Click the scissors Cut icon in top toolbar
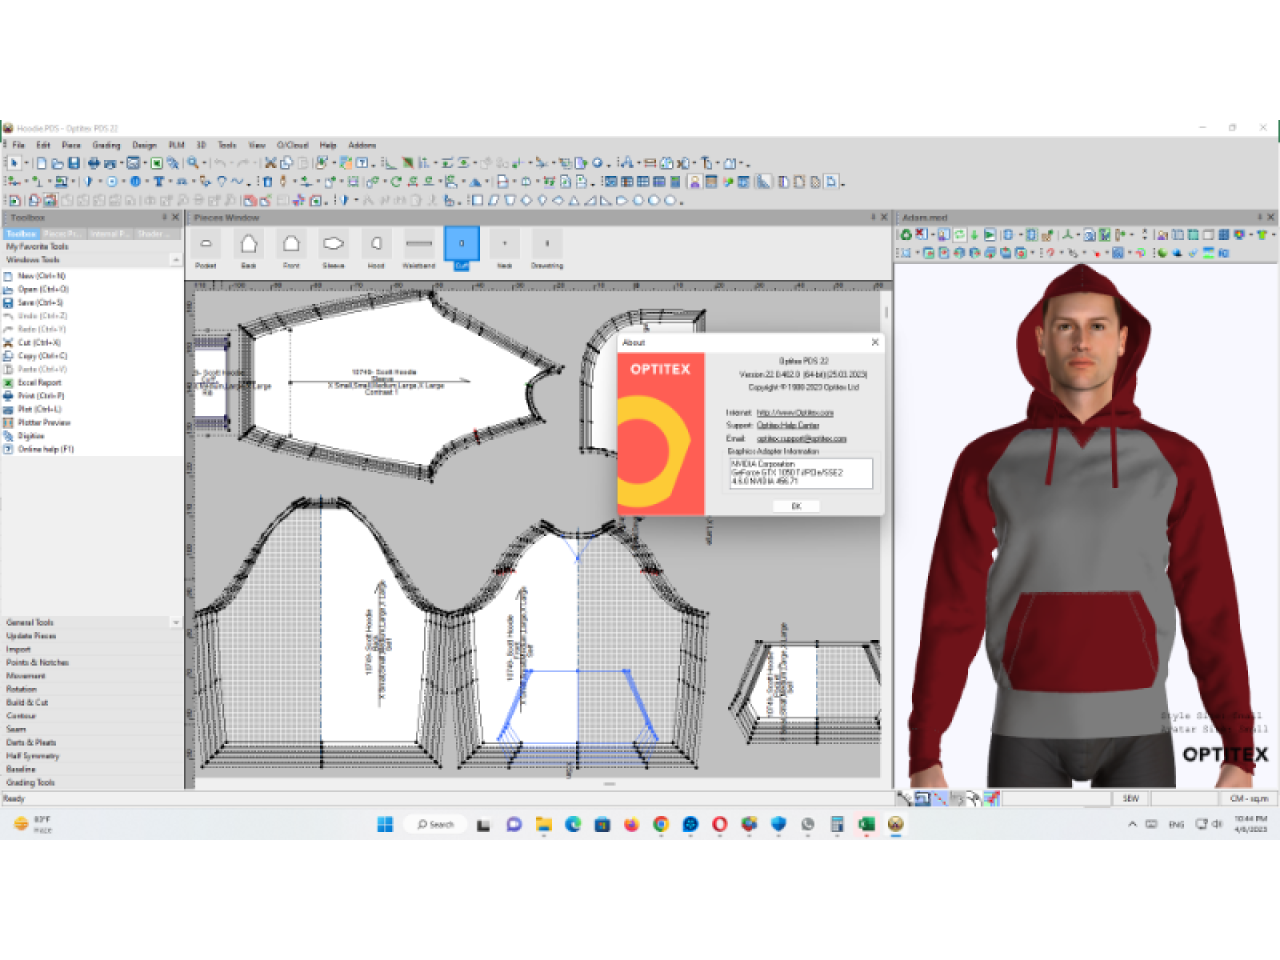Viewport: 1280px width, 960px height. pyautogui.click(x=270, y=163)
